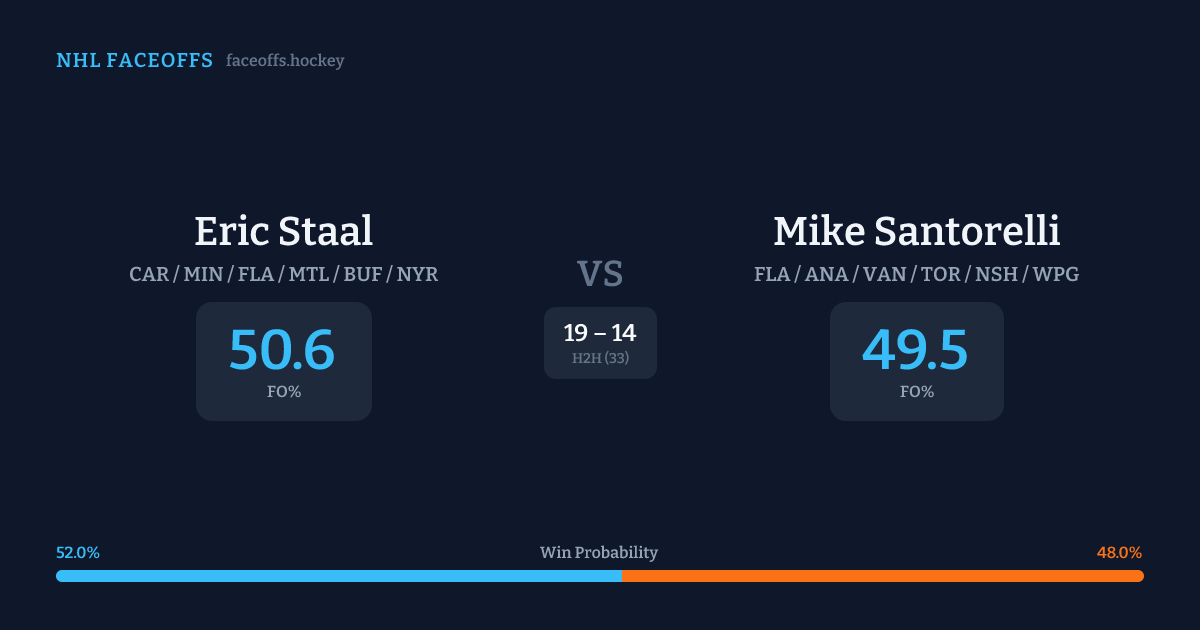Screen dimensions: 1200x630
Task: Click the 50.6 faceoff percentage value
Action: (282, 349)
